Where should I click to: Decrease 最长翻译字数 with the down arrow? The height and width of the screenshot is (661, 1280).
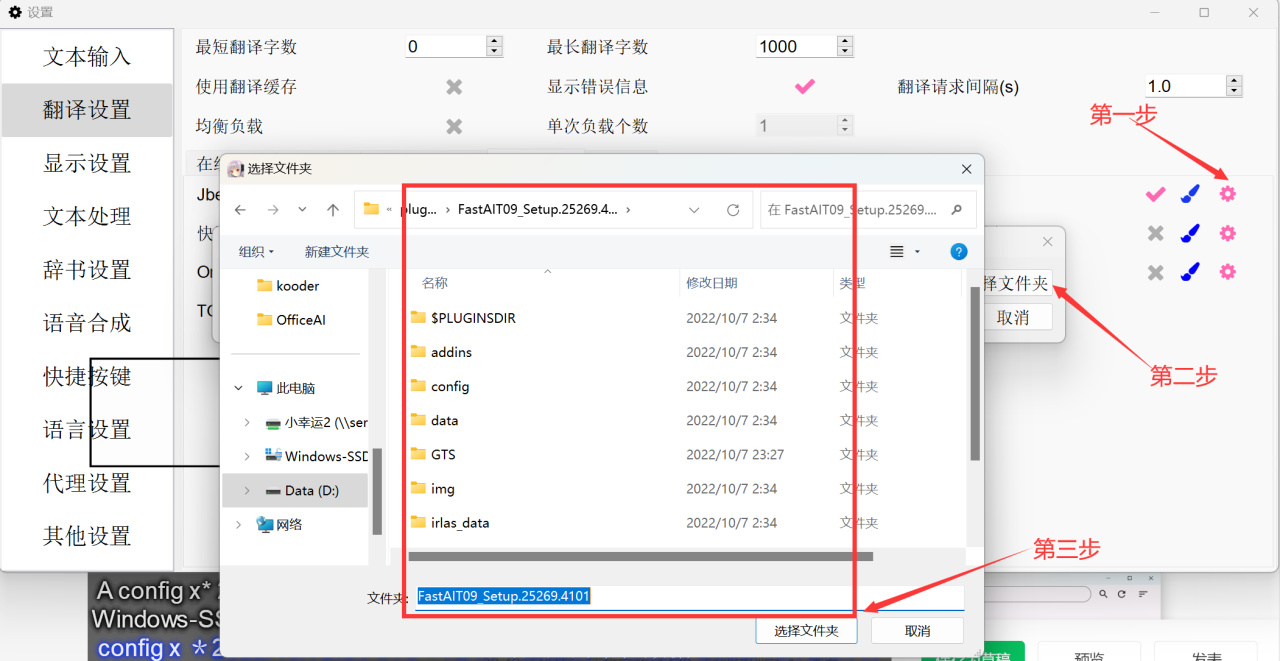click(845, 51)
